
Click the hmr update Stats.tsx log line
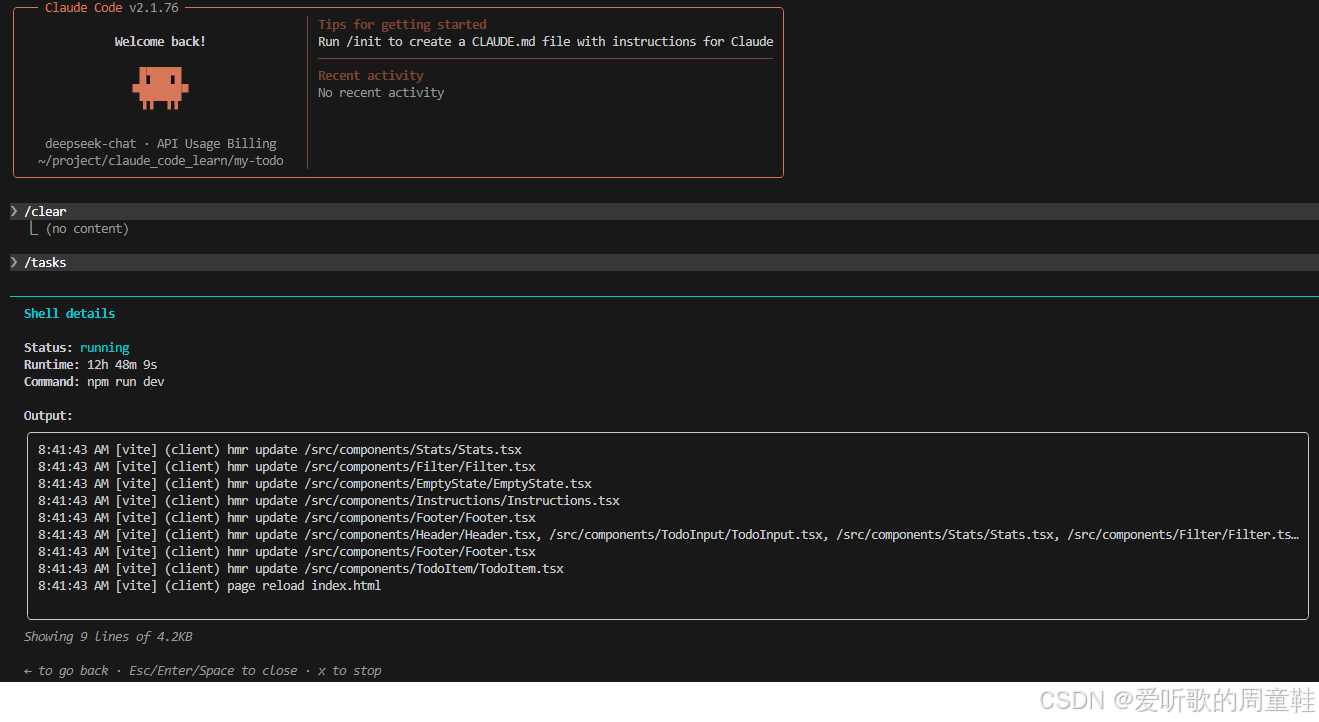point(280,449)
